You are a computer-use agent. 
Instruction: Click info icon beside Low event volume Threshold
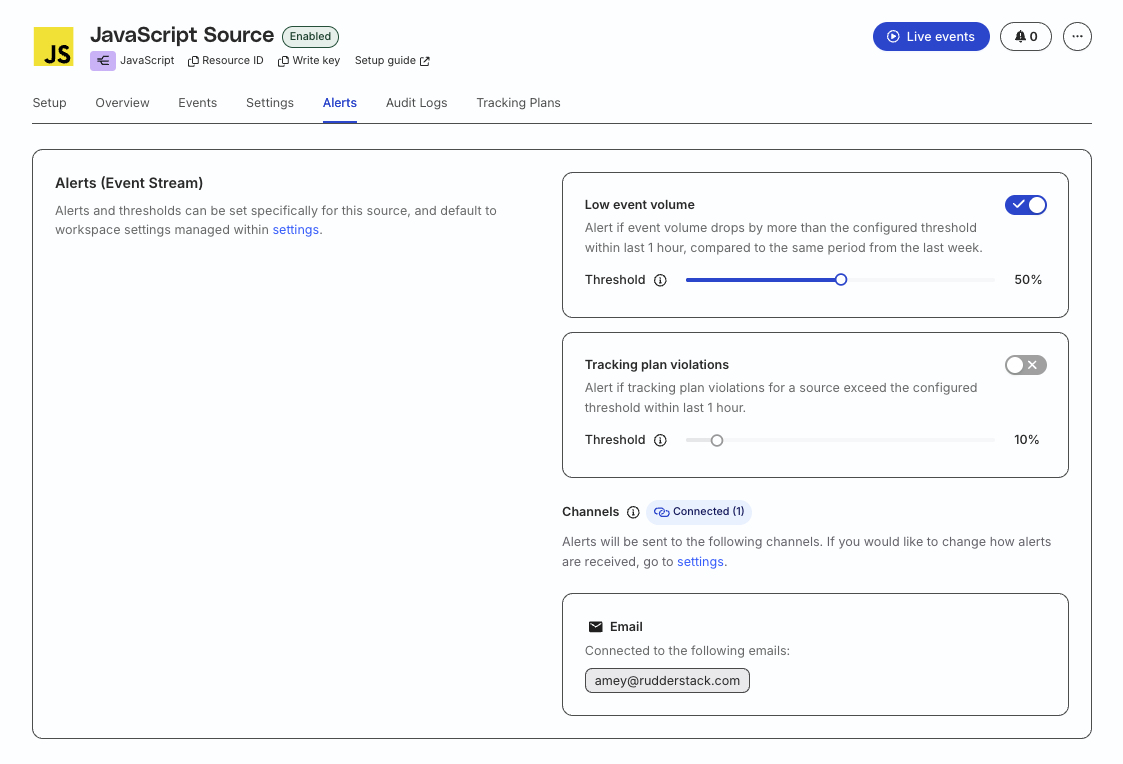click(x=660, y=281)
